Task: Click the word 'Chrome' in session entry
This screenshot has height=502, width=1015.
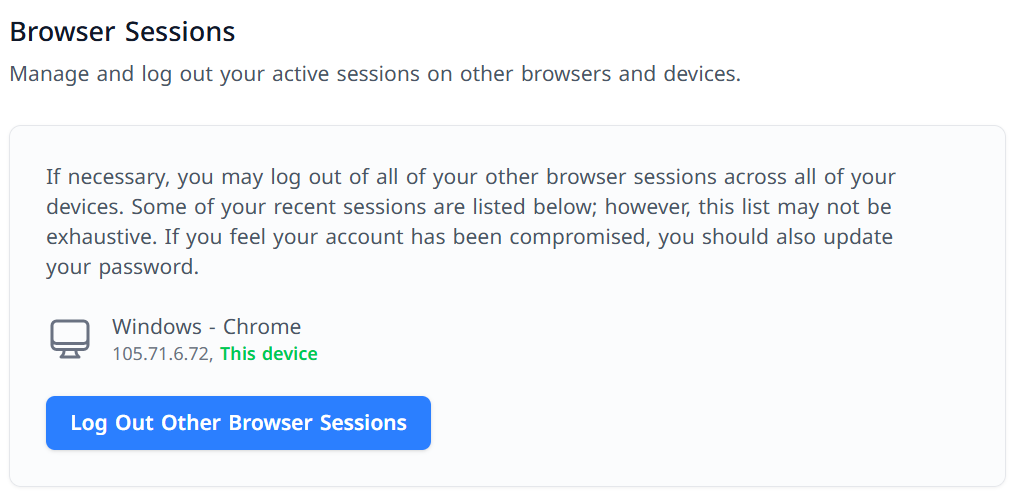Action: point(262,327)
